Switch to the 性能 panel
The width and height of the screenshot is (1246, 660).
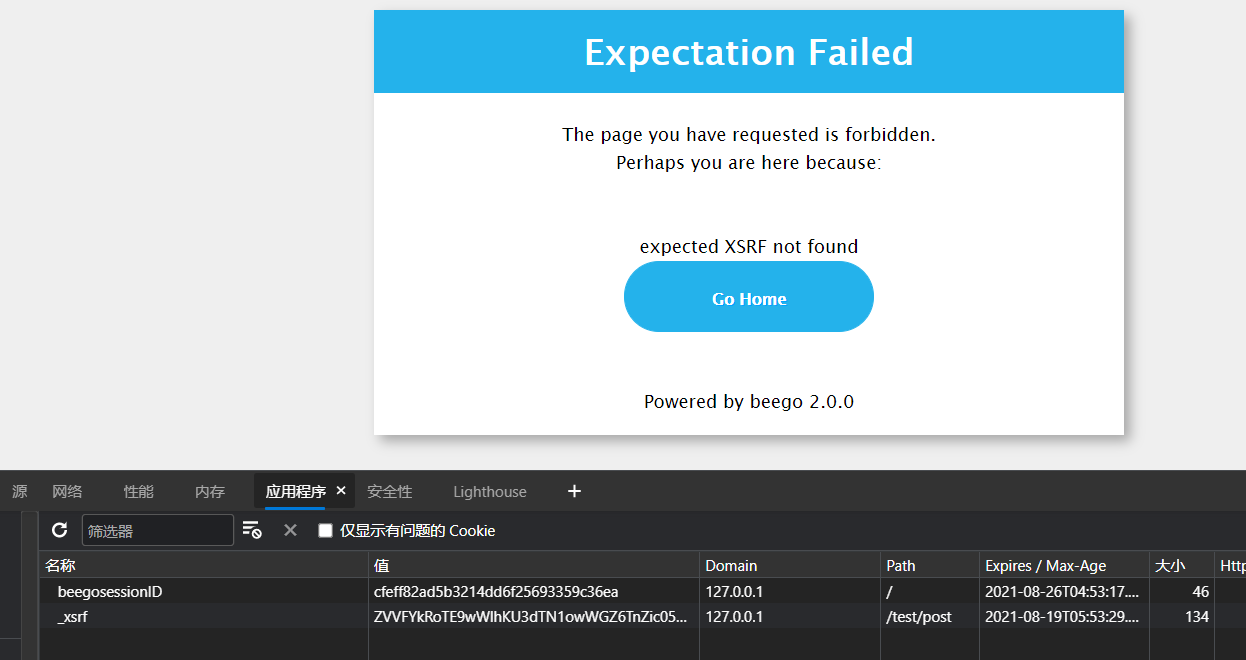[138, 491]
